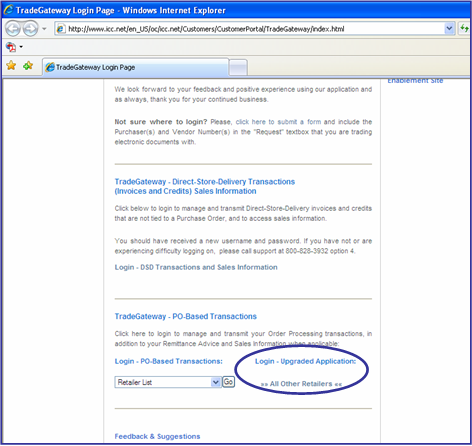The image size is (472, 446).
Task: Click the Adobe PDF toolbar icon
Action: pos(11,47)
